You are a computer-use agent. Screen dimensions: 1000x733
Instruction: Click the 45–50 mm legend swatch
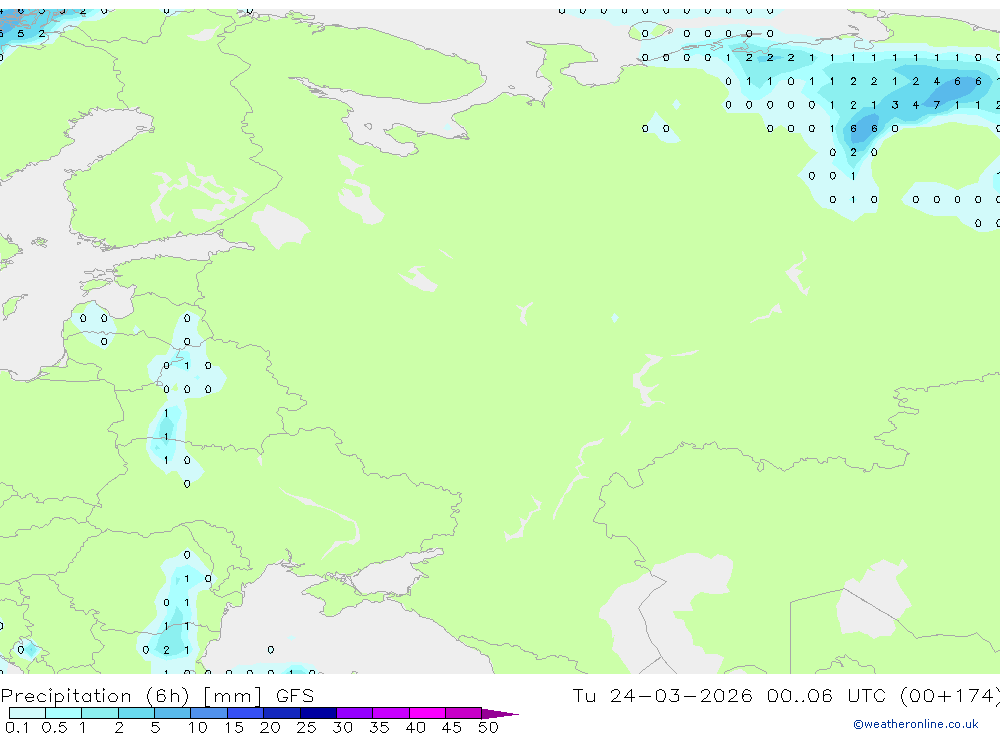pos(464,713)
